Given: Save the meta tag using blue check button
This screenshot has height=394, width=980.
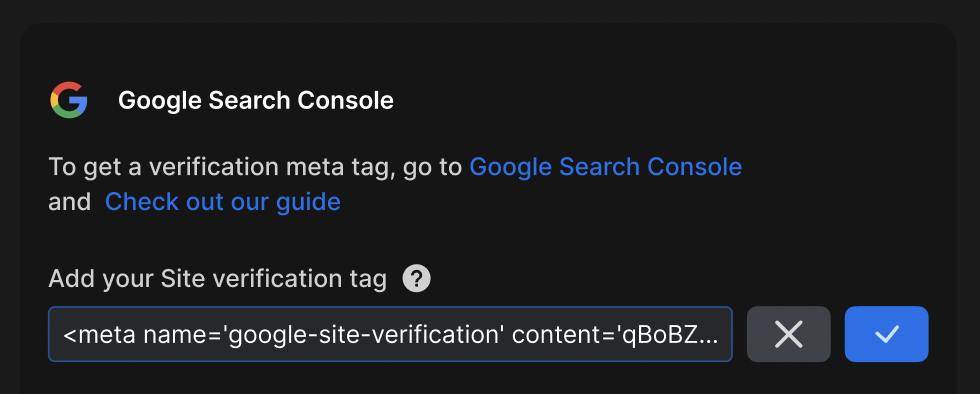Looking at the screenshot, I should 886,334.
